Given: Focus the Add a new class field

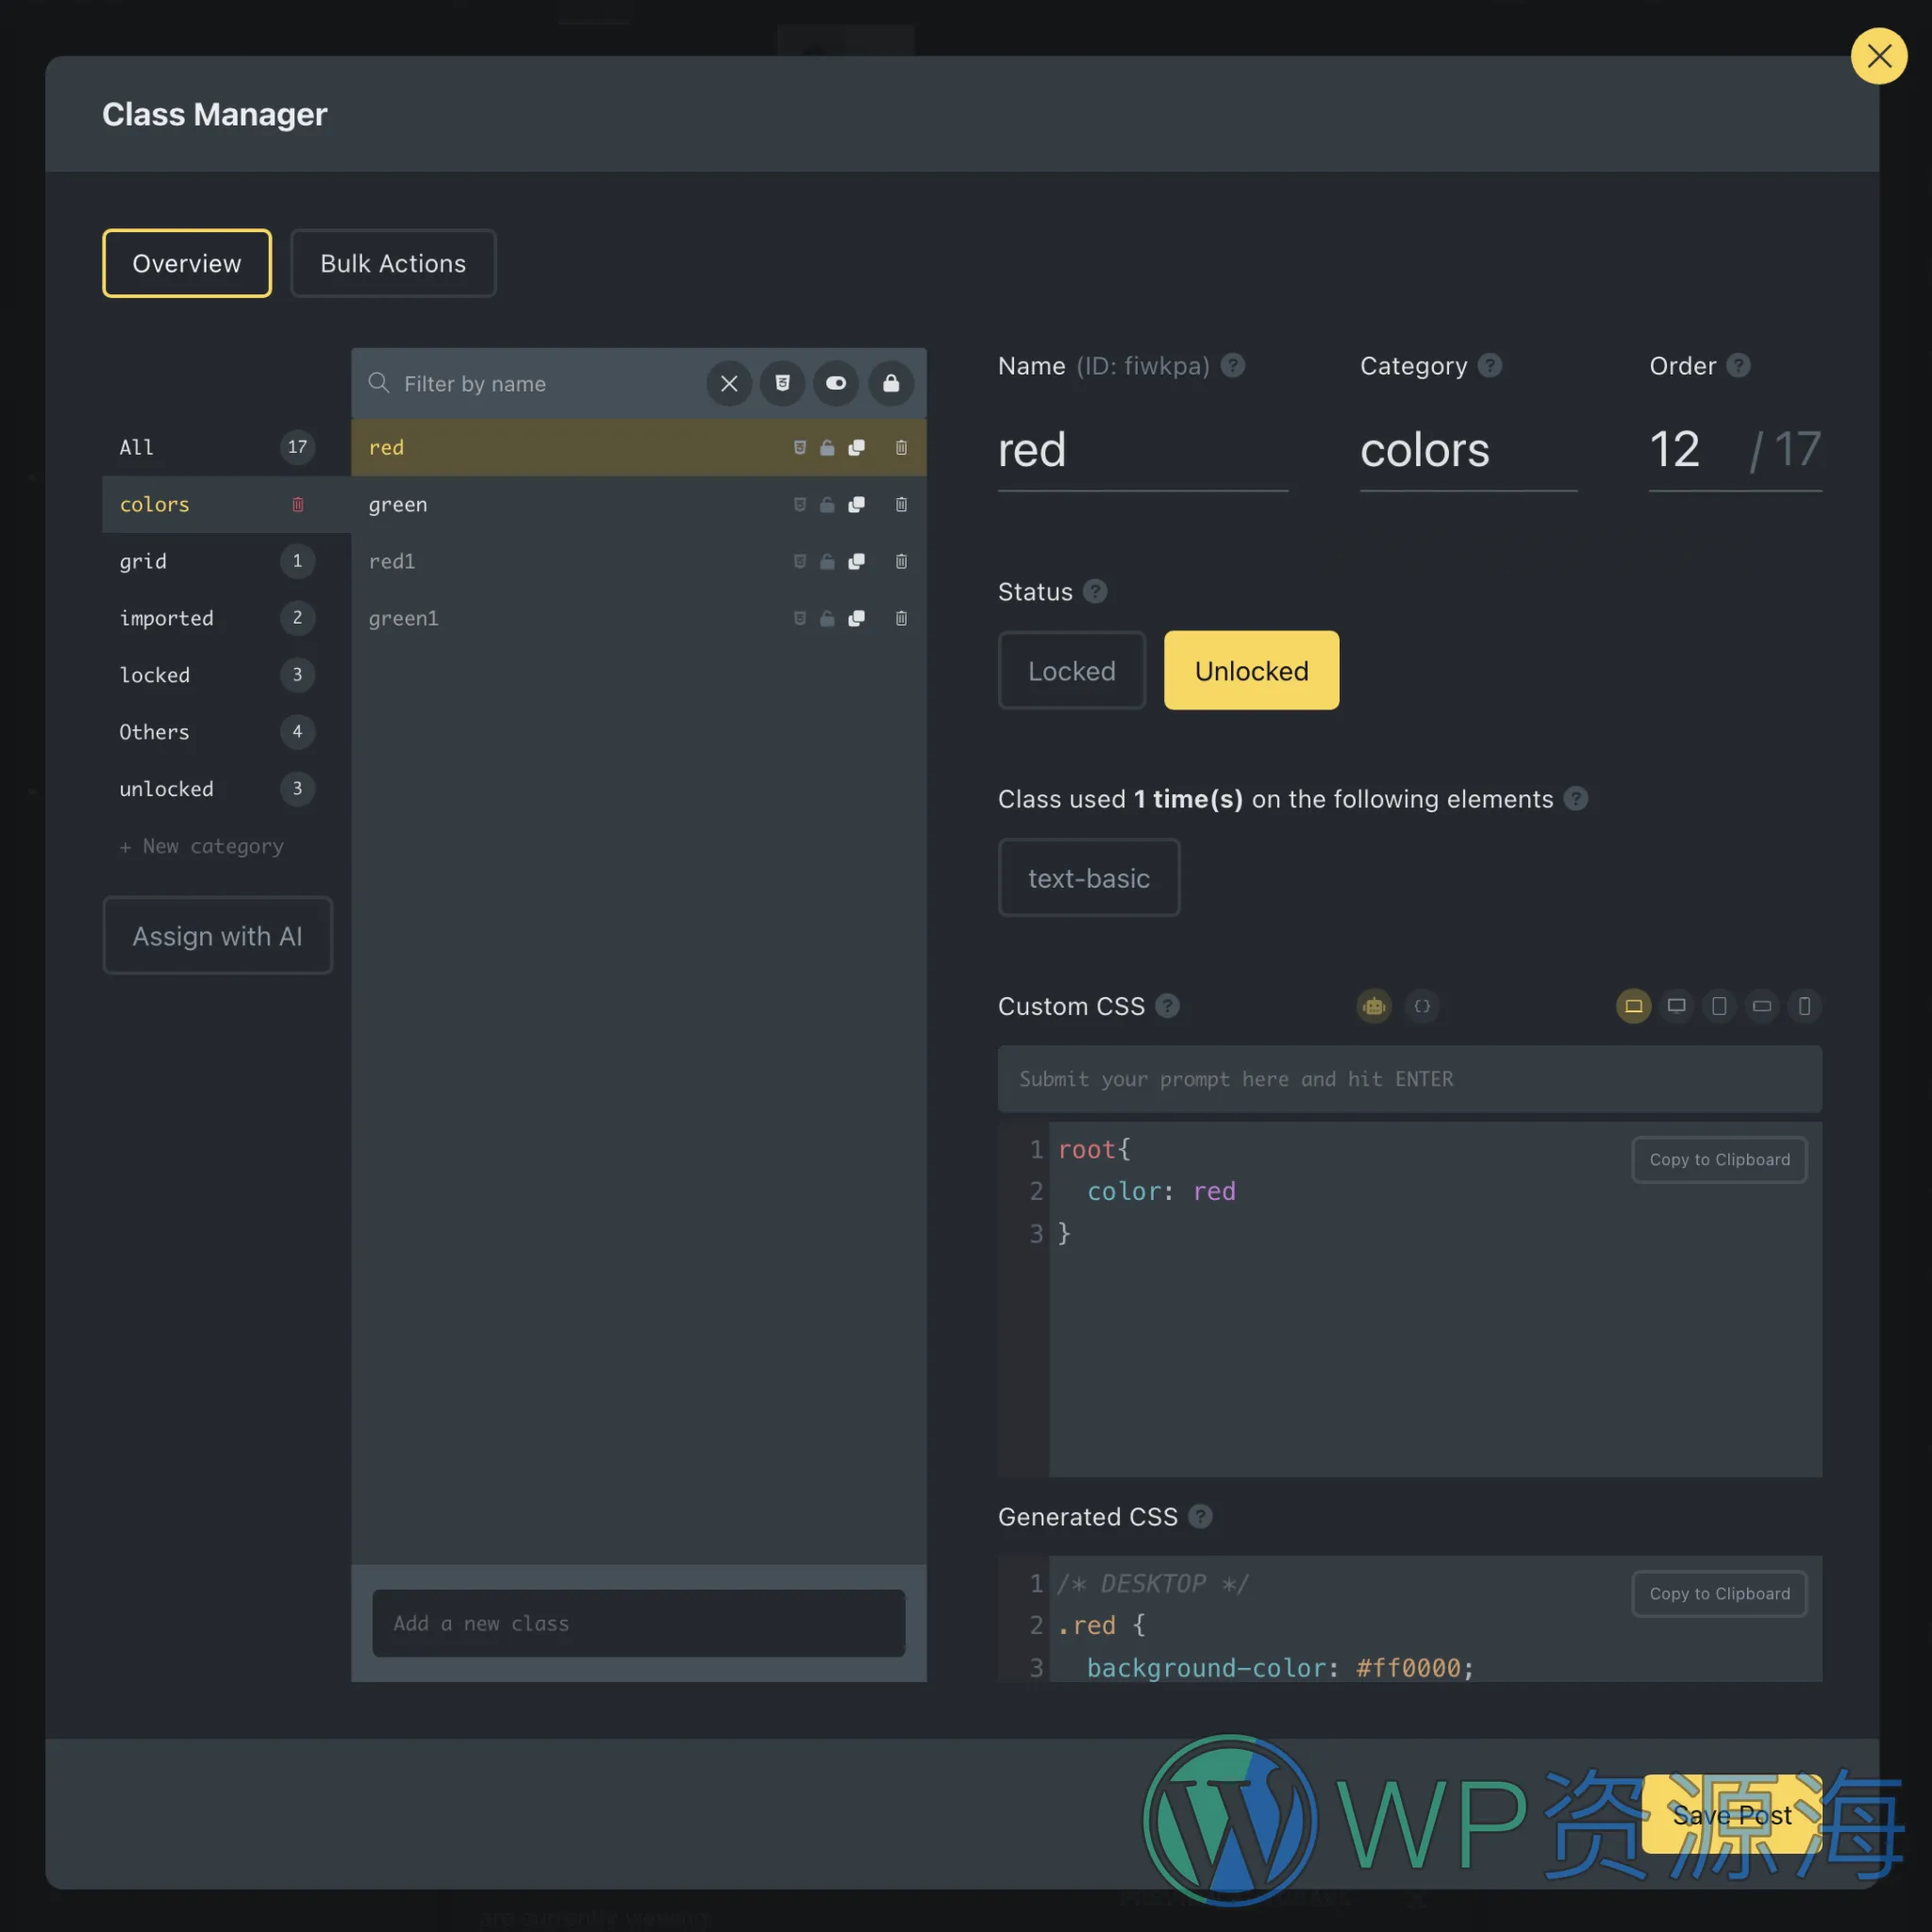Looking at the screenshot, I should point(639,1623).
